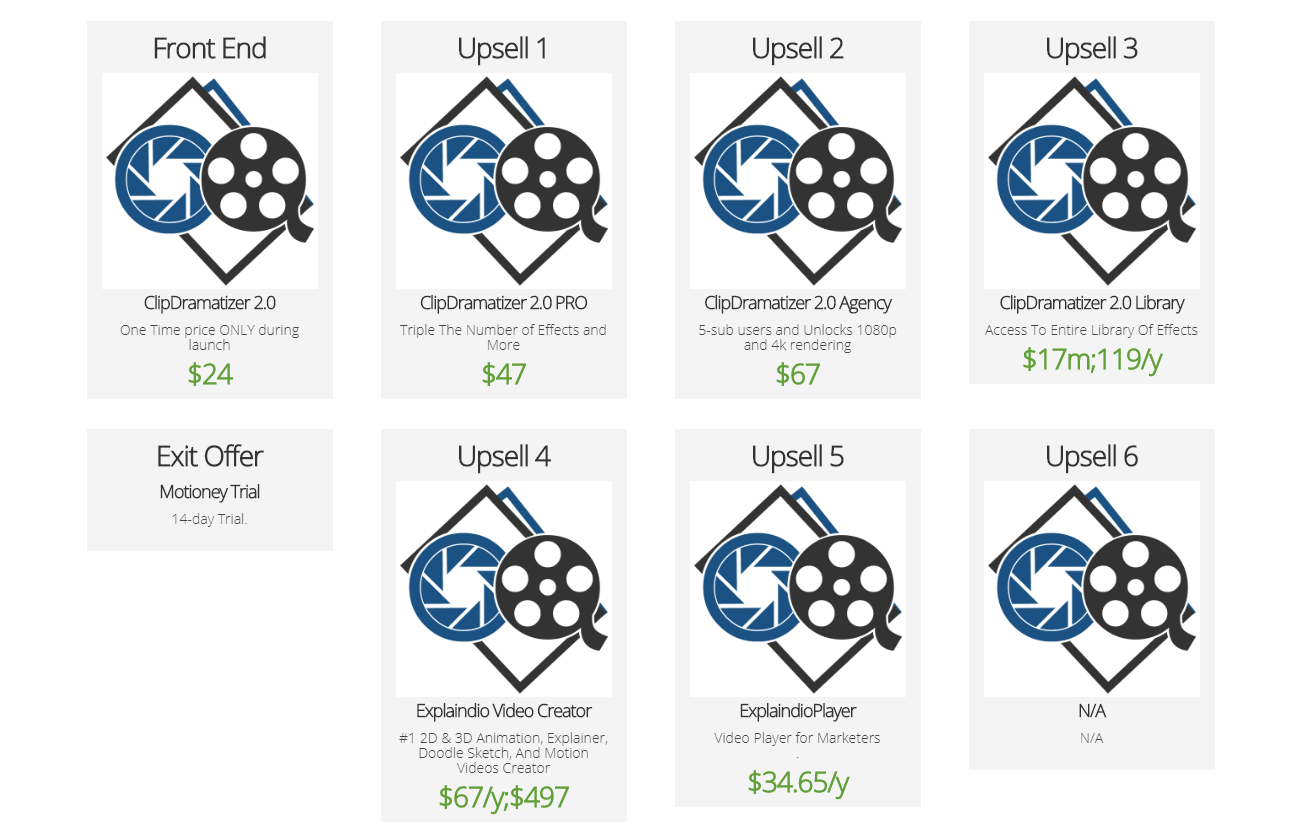This screenshot has height=839, width=1306.
Task: Click the Upsell 1 product logo
Action: [x=504, y=181]
